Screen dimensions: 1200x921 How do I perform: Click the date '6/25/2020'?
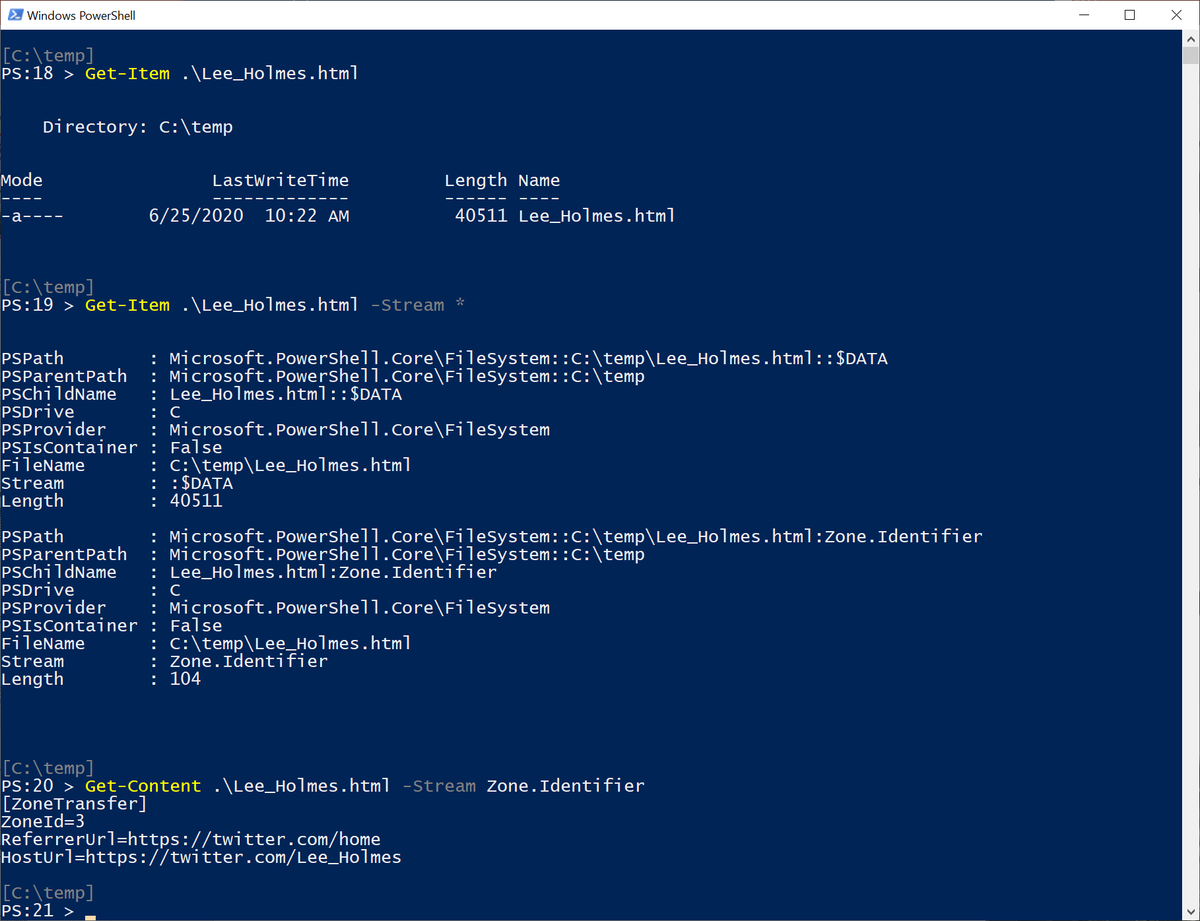pyautogui.click(x=196, y=216)
